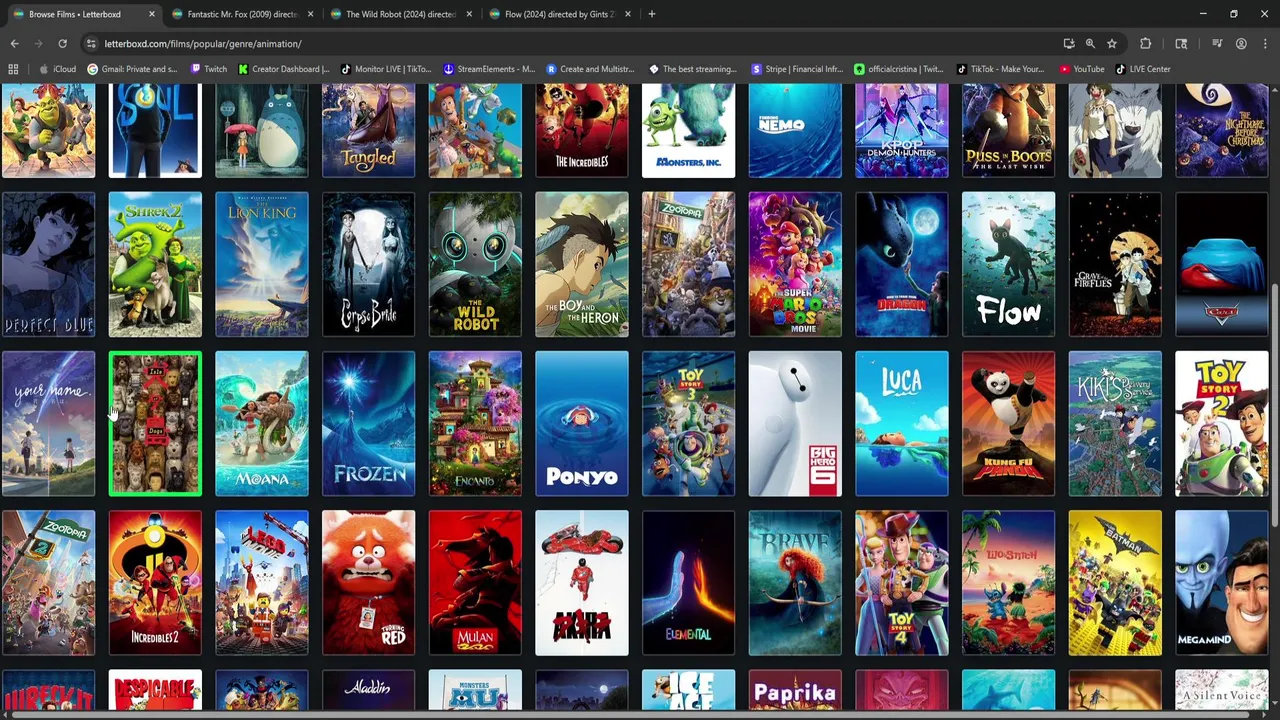The width and height of the screenshot is (1280, 720).
Task: Open the Moana poster
Action: [x=262, y=424]
